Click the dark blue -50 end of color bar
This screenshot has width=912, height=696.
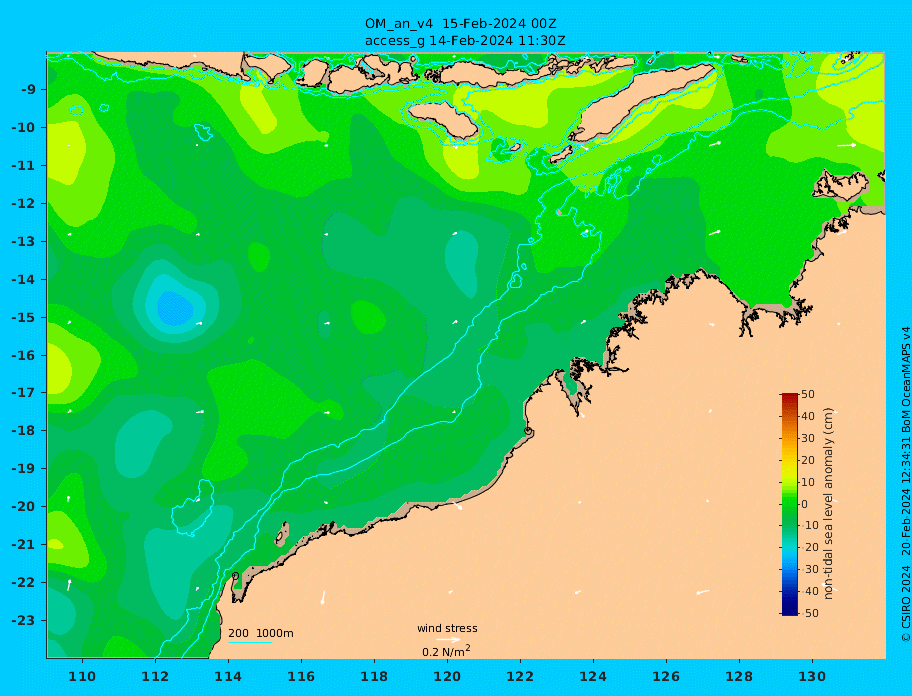point(789,612)
